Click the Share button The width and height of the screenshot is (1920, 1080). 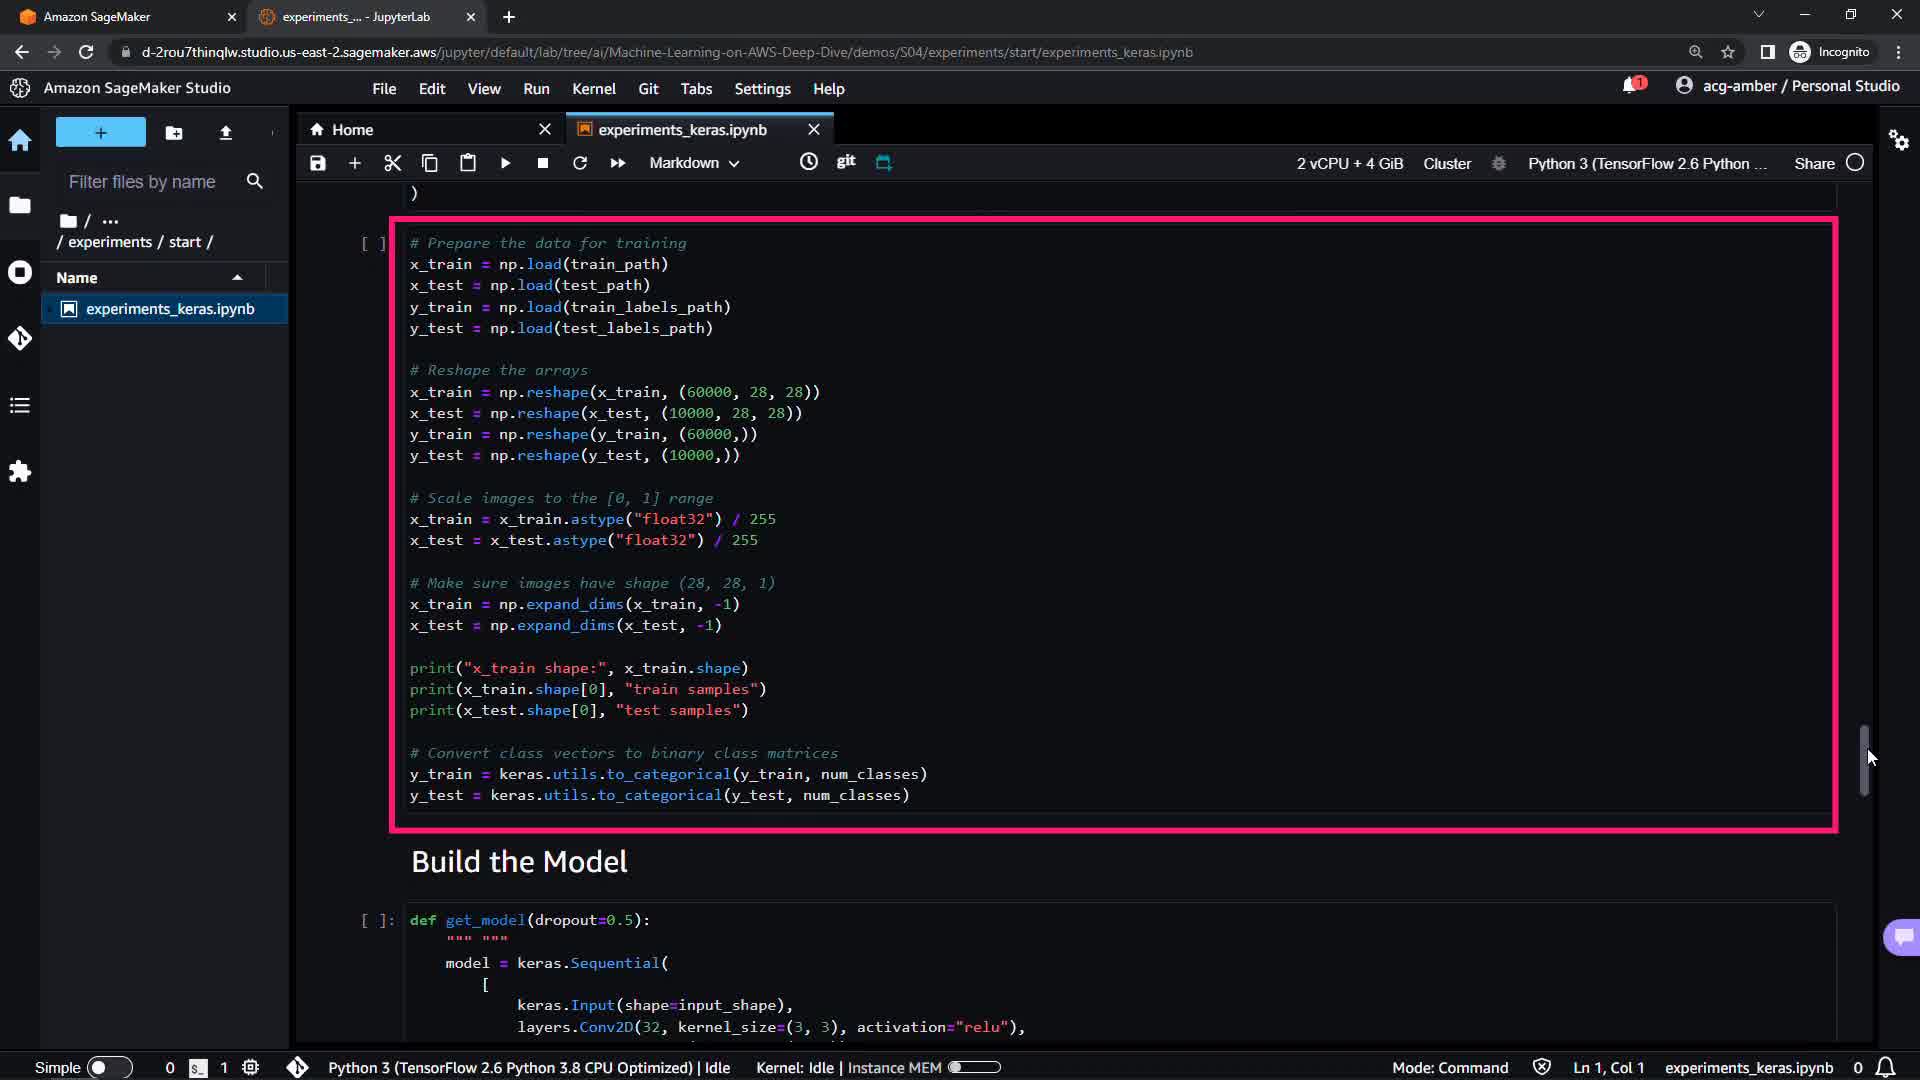point(1814,163)
